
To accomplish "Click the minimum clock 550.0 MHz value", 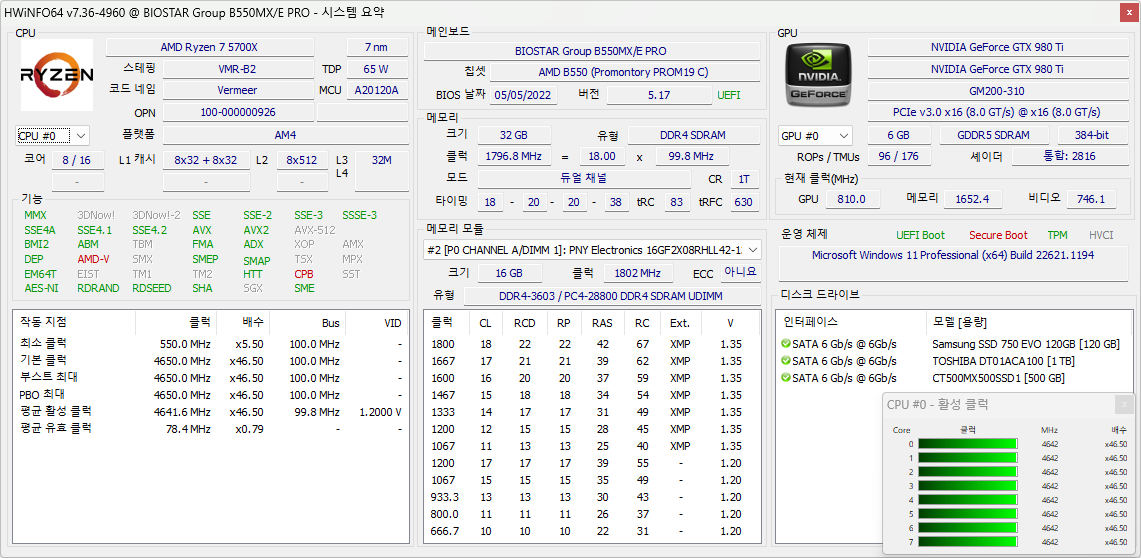I will coord(185,344).
